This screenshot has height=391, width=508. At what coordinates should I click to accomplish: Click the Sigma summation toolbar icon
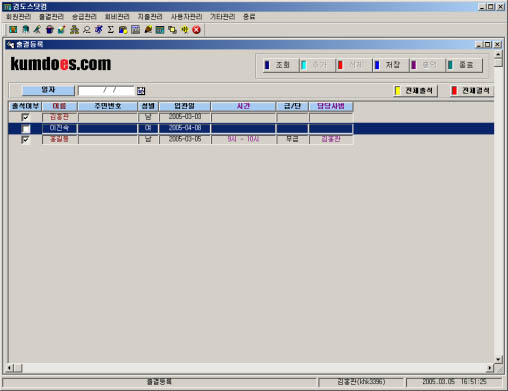111,30
